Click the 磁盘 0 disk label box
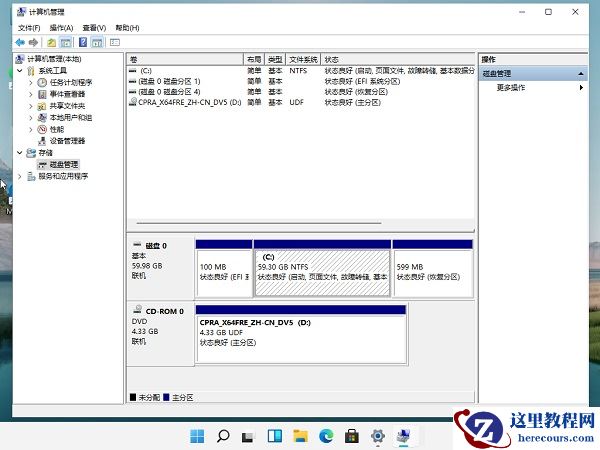The image size is (600, 450). [x=161, y=268]
